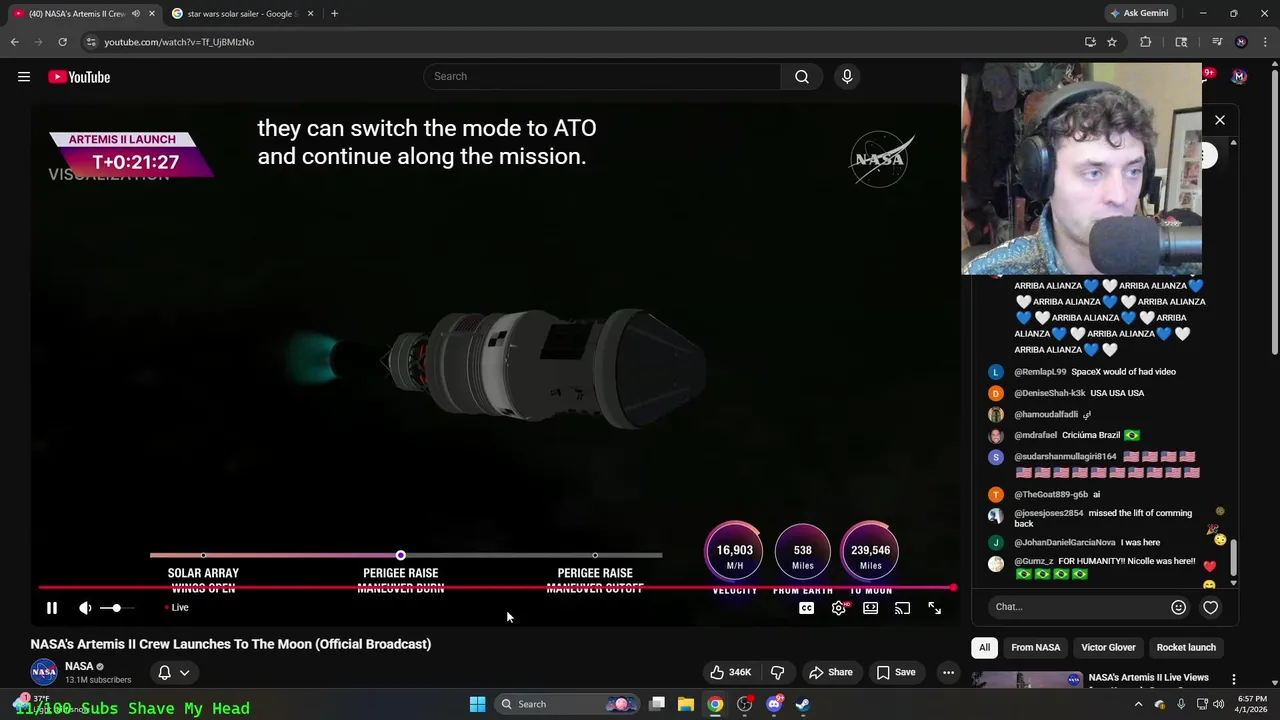This screenshot has height=720, width=1280.
Task: Open the Windows Start menu
Action: [478, 704]
